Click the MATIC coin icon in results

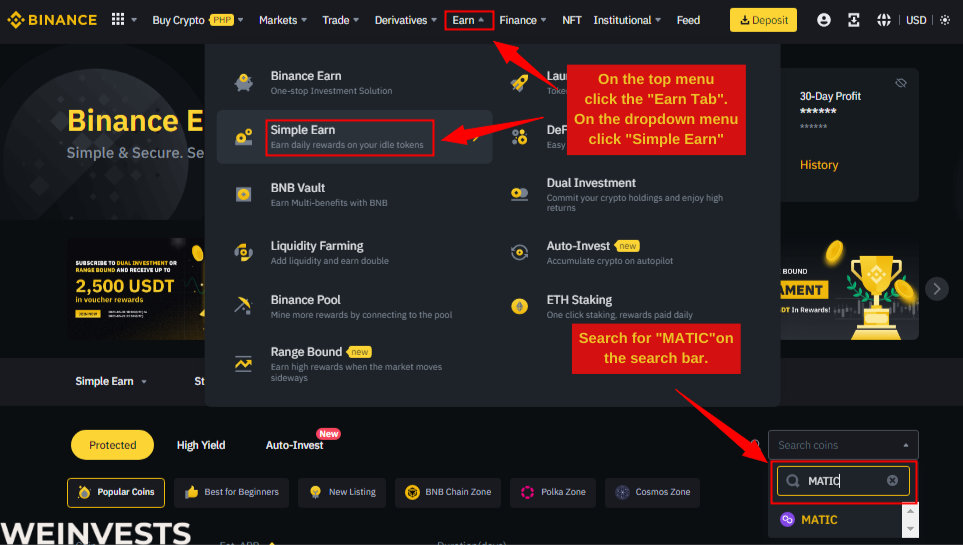point(787,519)
